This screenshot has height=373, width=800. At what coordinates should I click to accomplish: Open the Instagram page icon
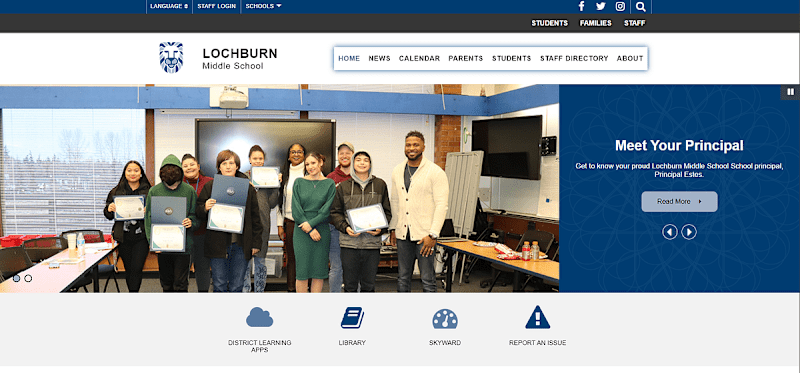(x=620, y=6)
